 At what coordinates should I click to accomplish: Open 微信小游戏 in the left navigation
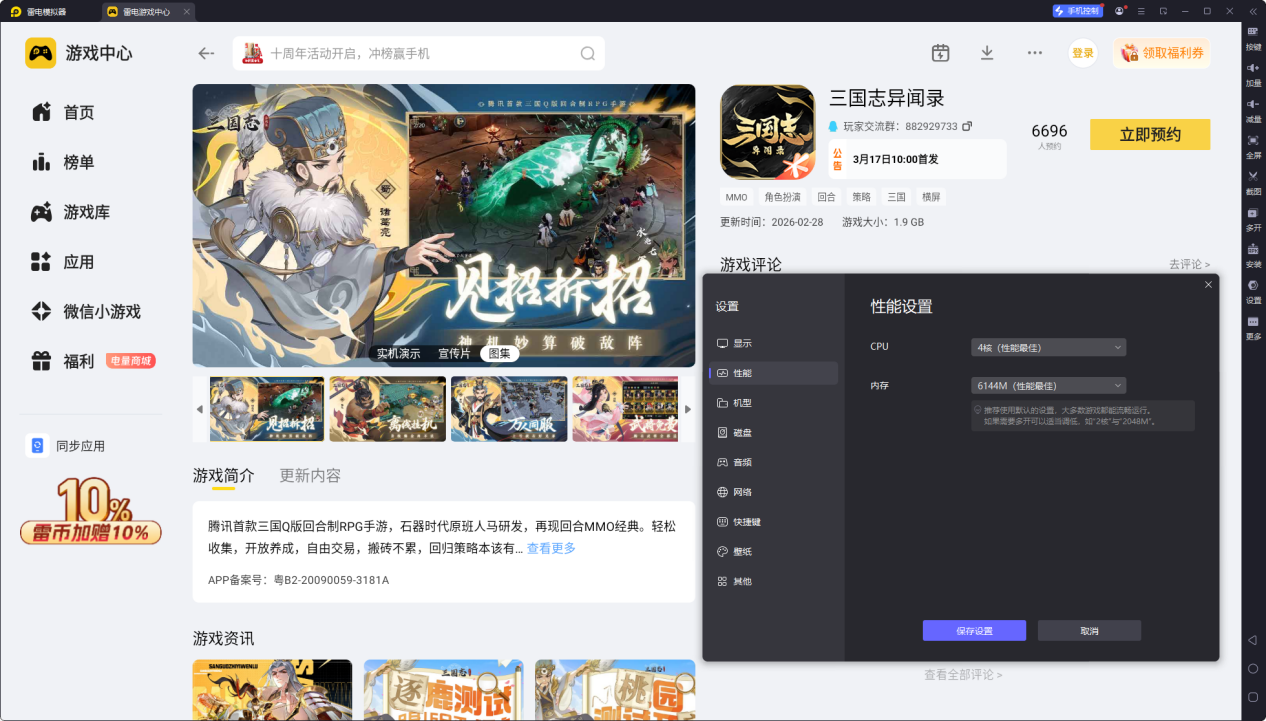85,312
